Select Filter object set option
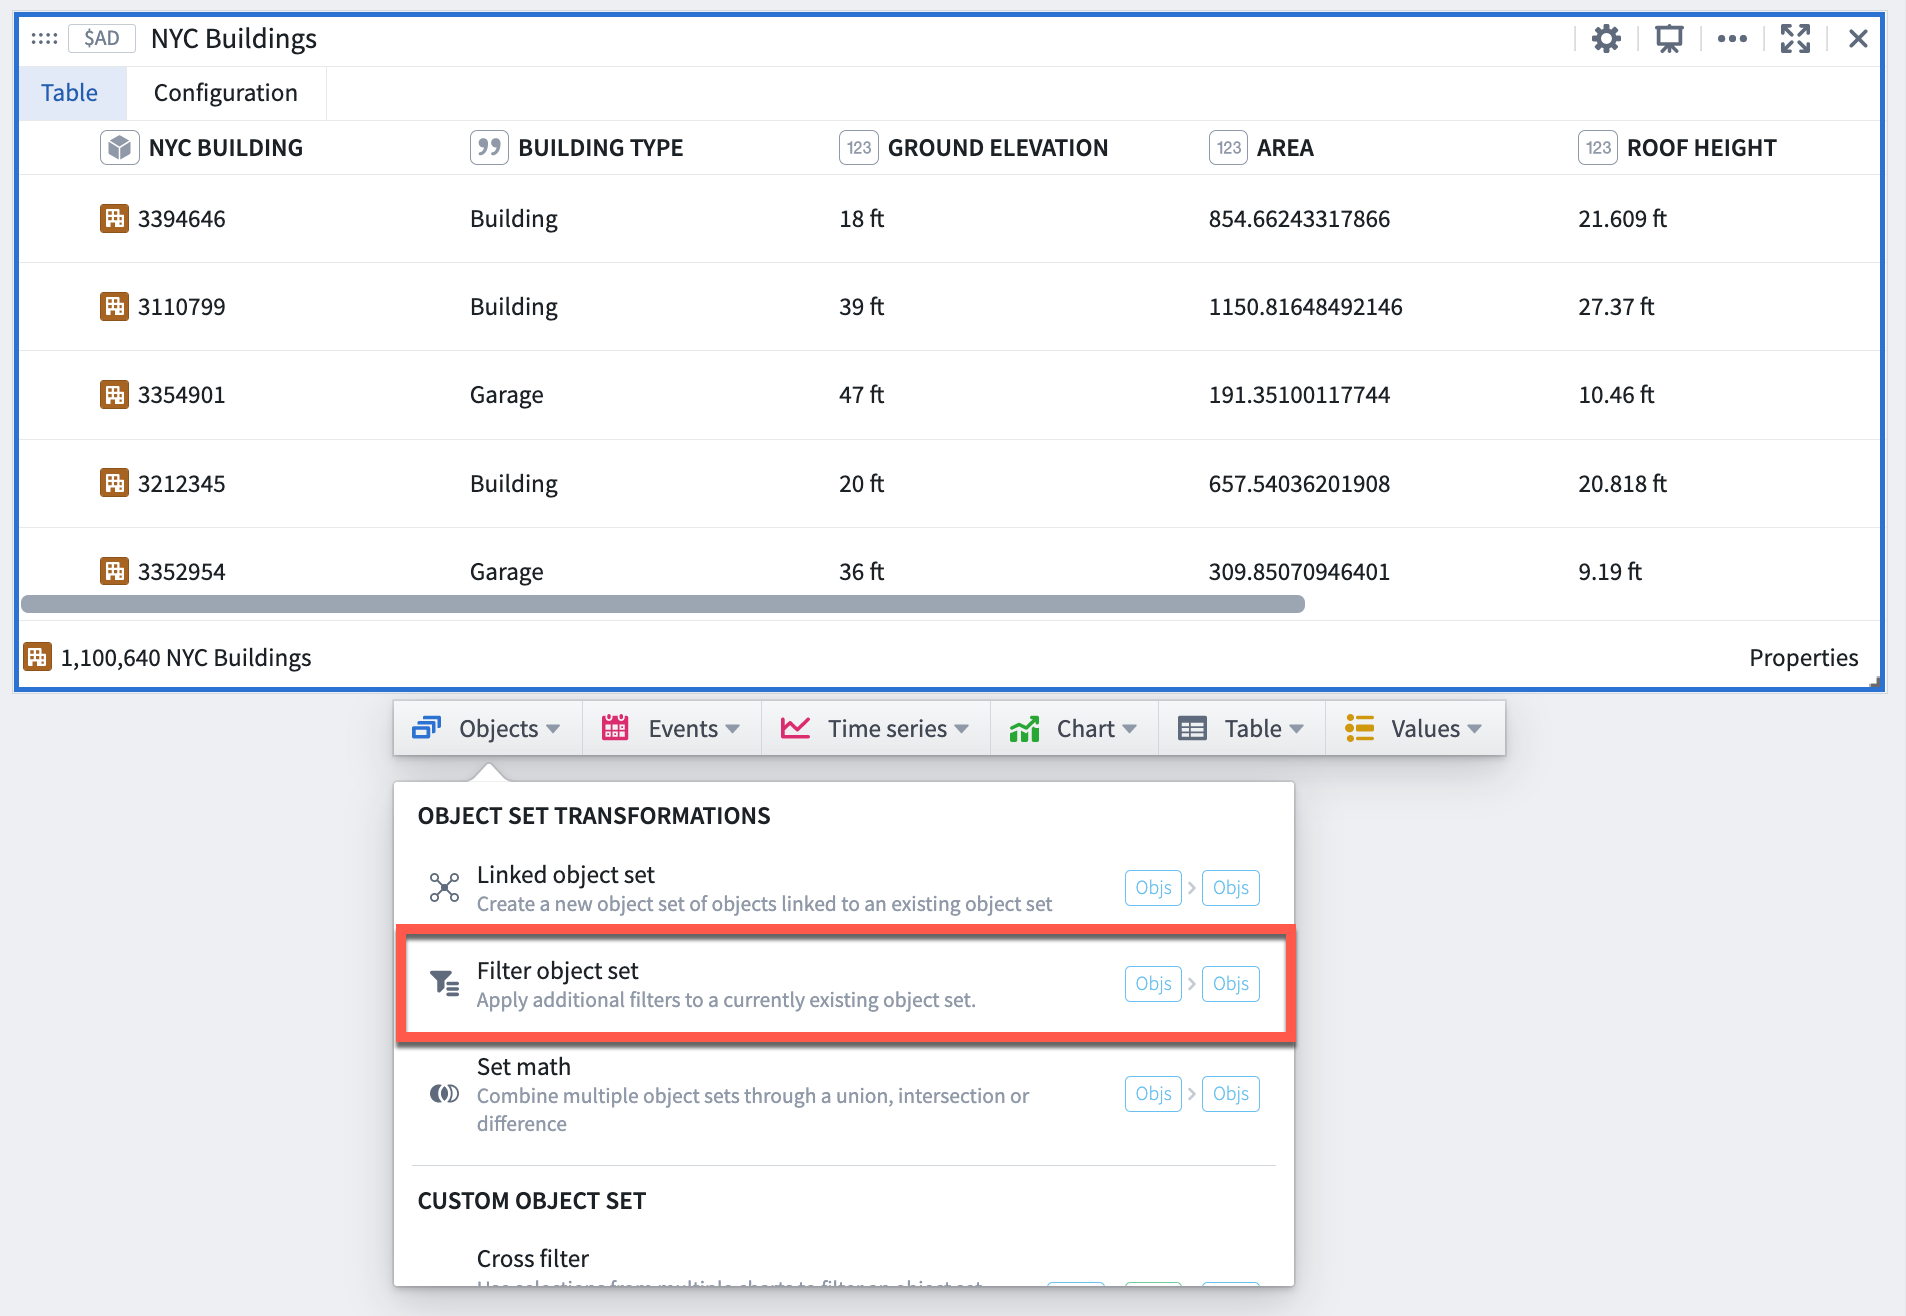 844,984
